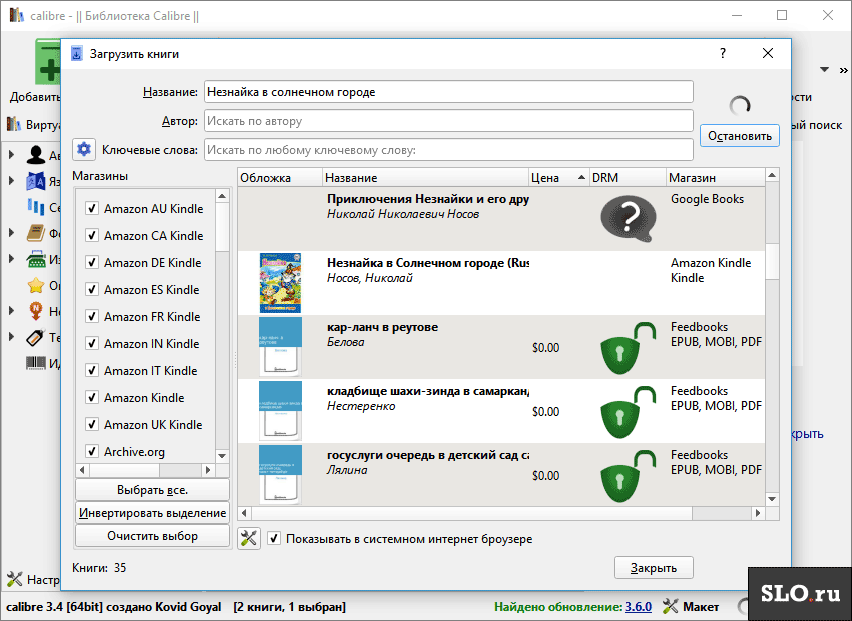Click the Название search field
The image size is (852, 621).
(449, 92)
